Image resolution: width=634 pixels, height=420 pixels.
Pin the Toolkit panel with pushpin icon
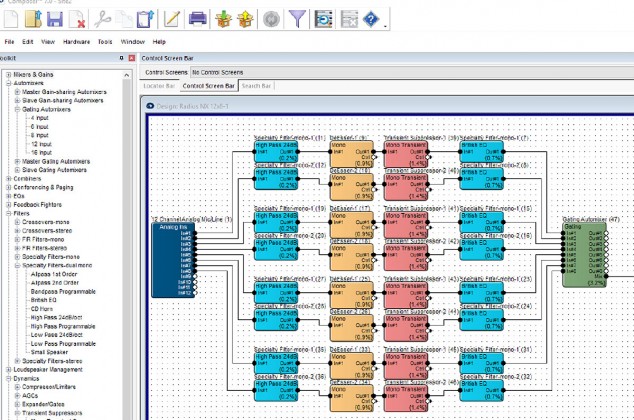(121, 60)
